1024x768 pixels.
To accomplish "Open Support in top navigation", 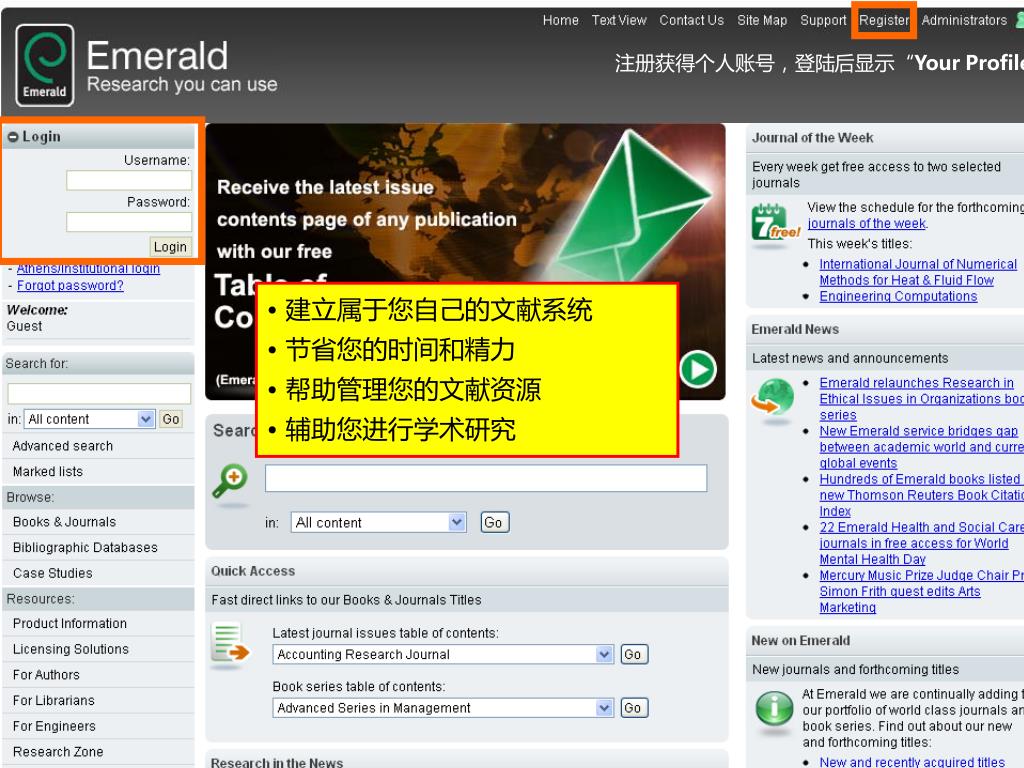I will [823, 20].
